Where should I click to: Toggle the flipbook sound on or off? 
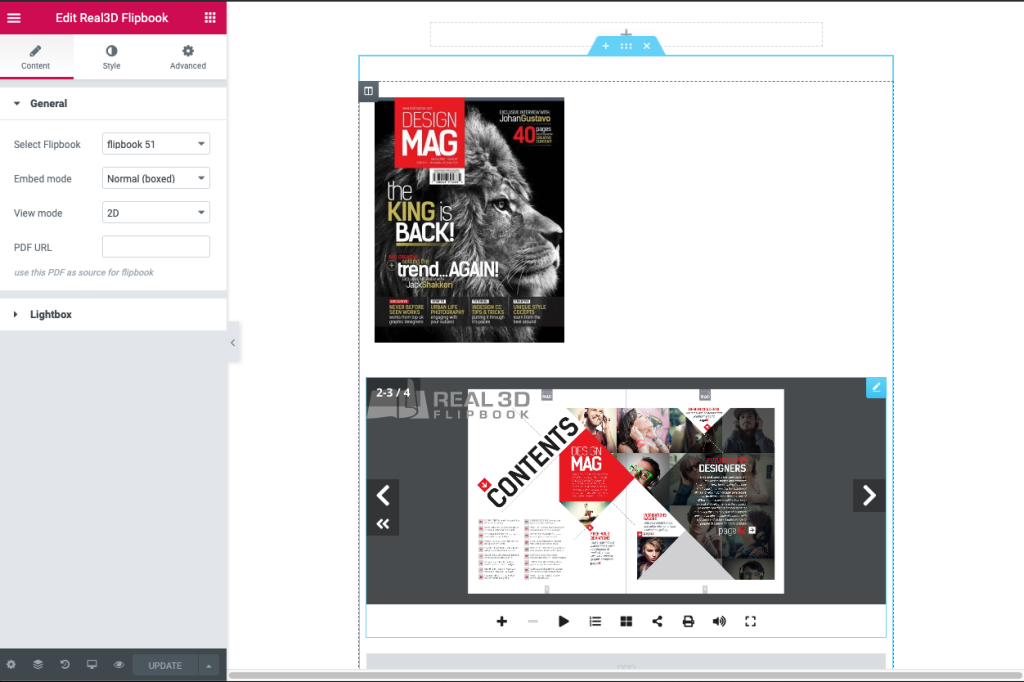(x=719, y=621)
